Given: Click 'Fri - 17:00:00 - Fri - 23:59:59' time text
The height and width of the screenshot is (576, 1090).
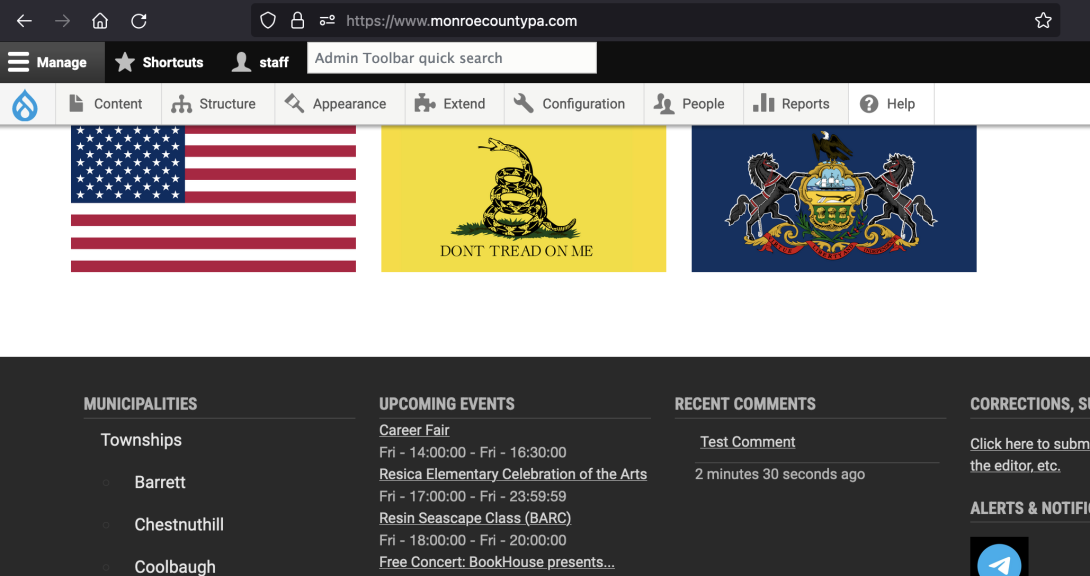Looking at the screenshot, I should (x=473, y=496).
